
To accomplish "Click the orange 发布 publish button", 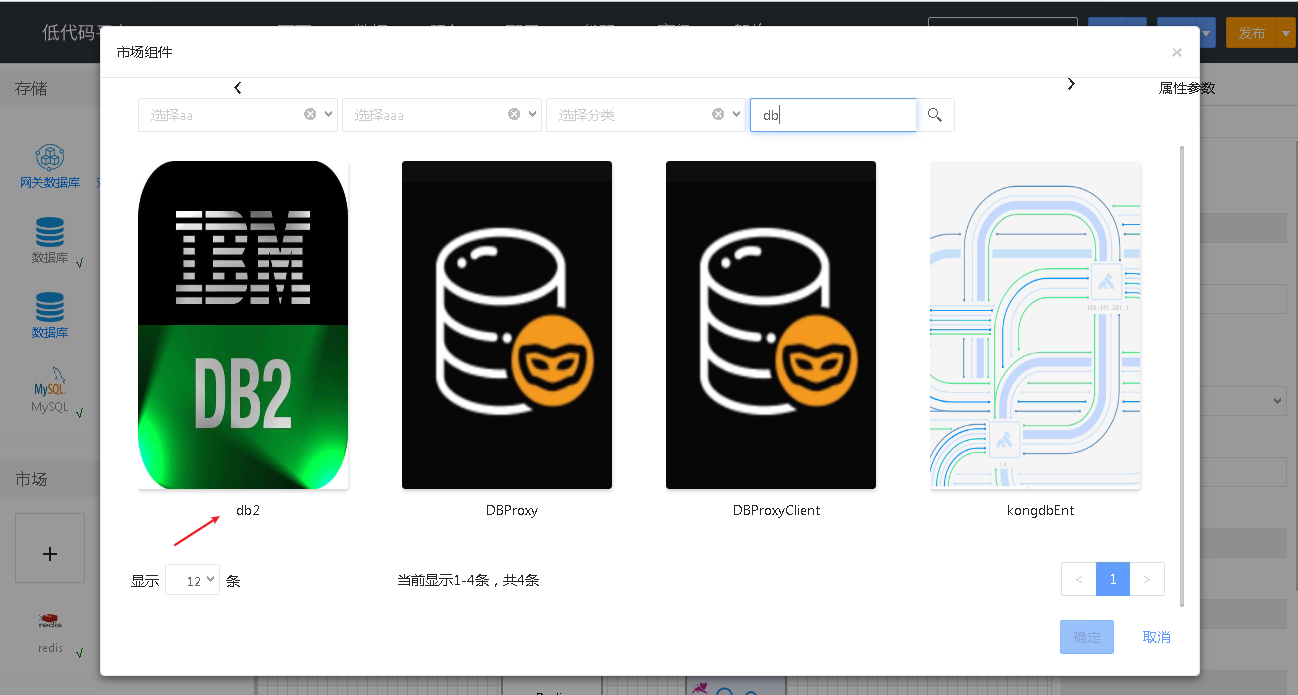I will pos(1252,33).
